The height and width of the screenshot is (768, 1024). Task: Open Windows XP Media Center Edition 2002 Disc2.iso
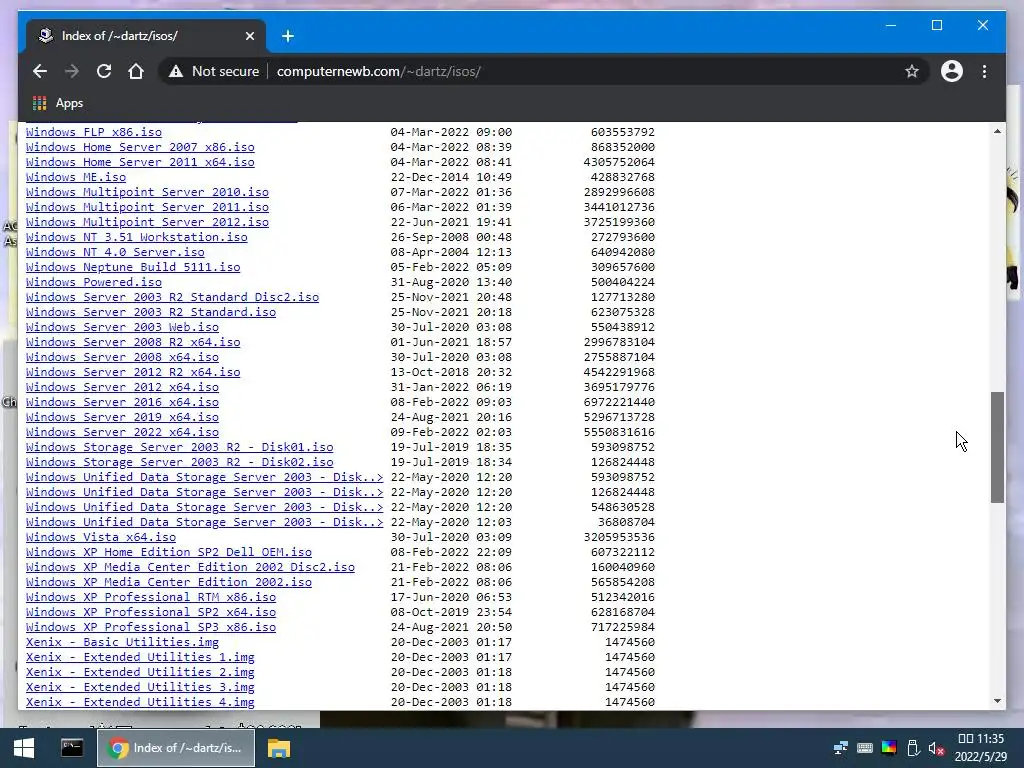190,568
